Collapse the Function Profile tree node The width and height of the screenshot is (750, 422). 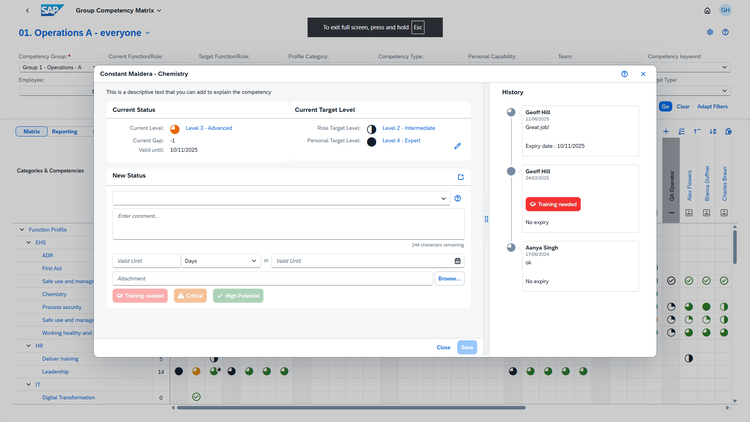[x=22, y=230]
